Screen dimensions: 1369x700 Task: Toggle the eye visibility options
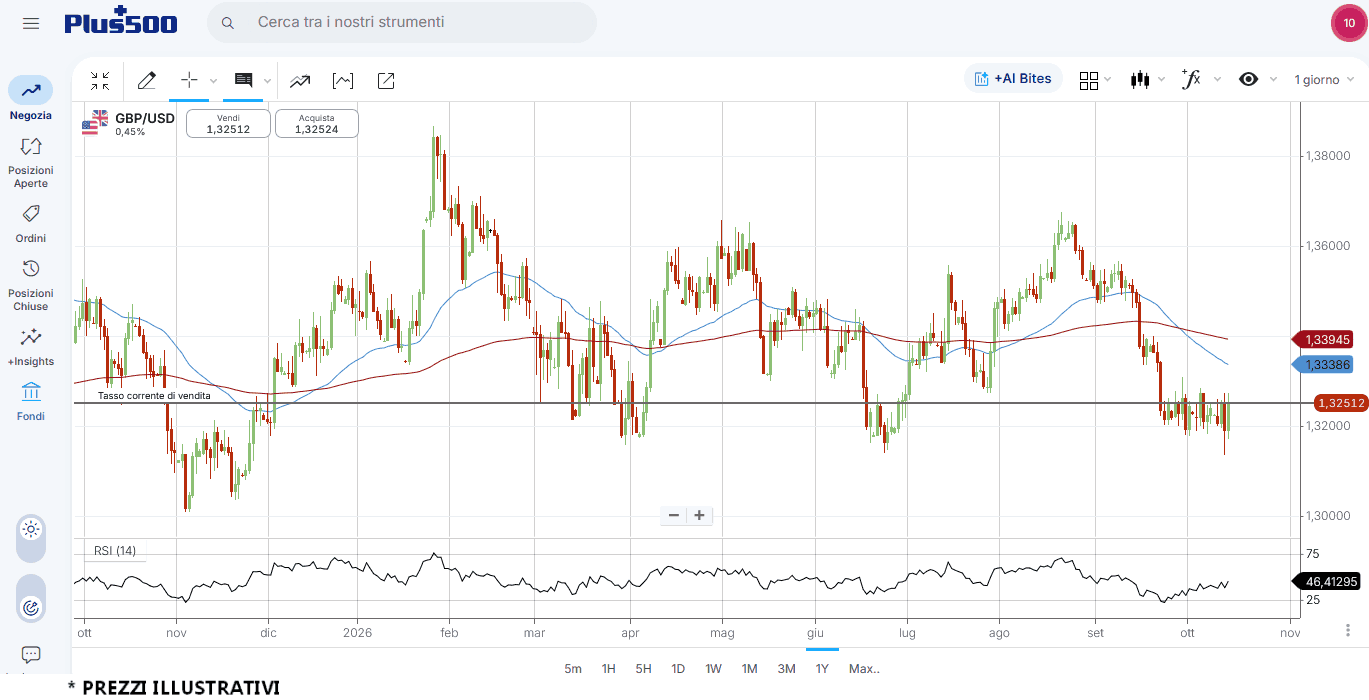pyautogui.click(x=1248, y=79)
